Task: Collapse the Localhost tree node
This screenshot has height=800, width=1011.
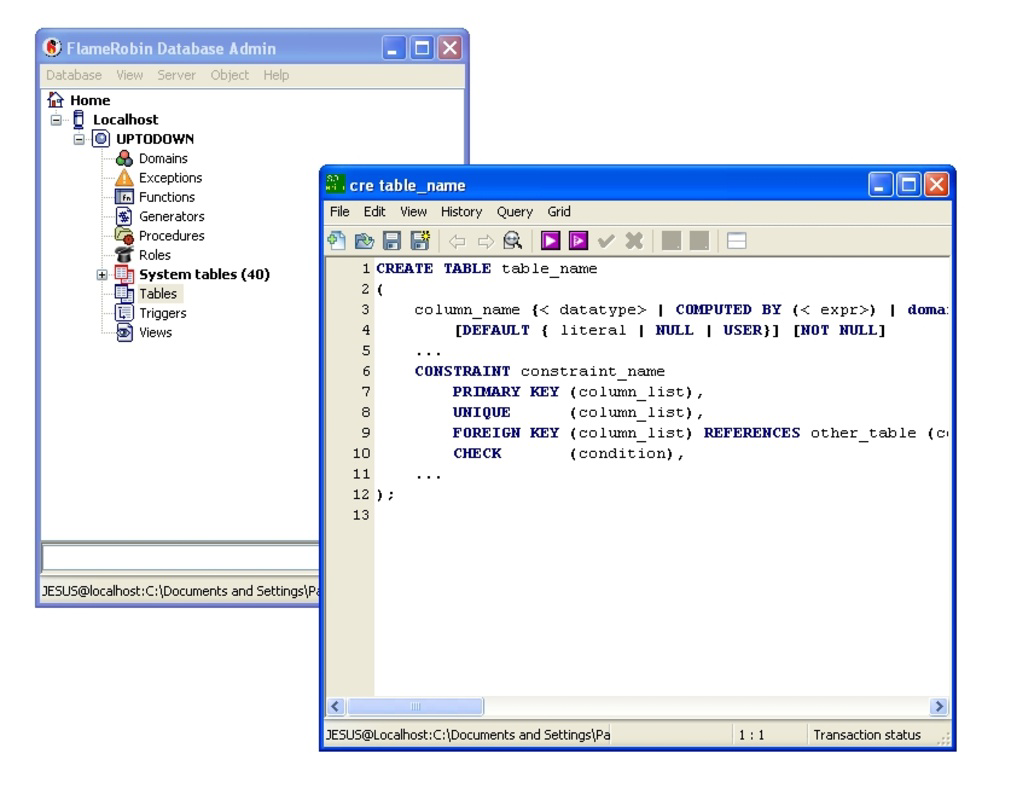Action: point(55,120)
